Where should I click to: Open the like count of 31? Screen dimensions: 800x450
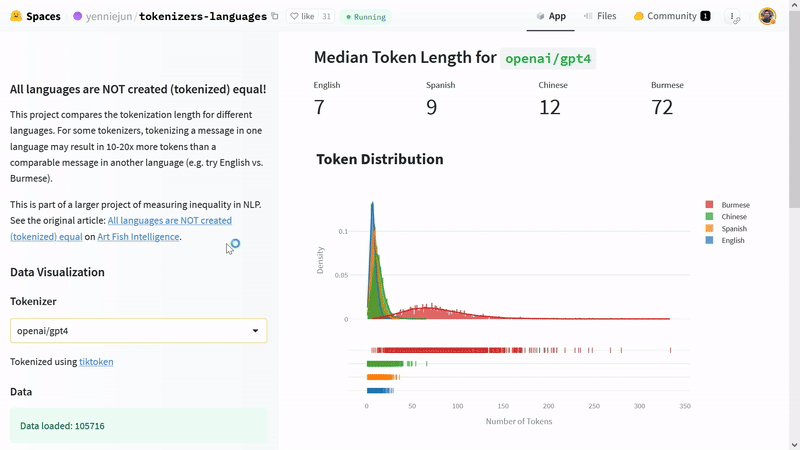click(326, 16)
